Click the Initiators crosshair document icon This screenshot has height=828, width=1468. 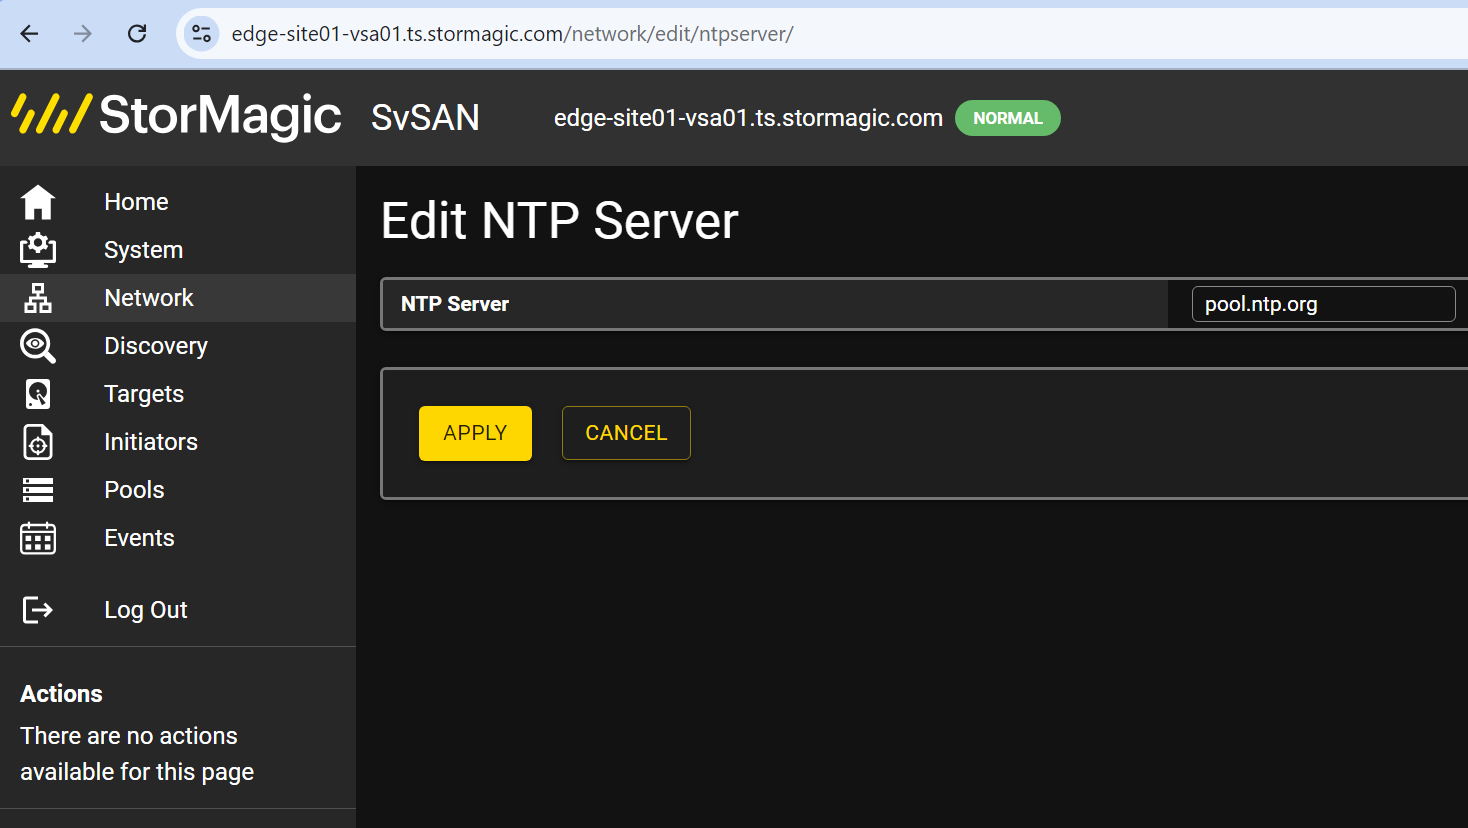(x=38, y=442)
